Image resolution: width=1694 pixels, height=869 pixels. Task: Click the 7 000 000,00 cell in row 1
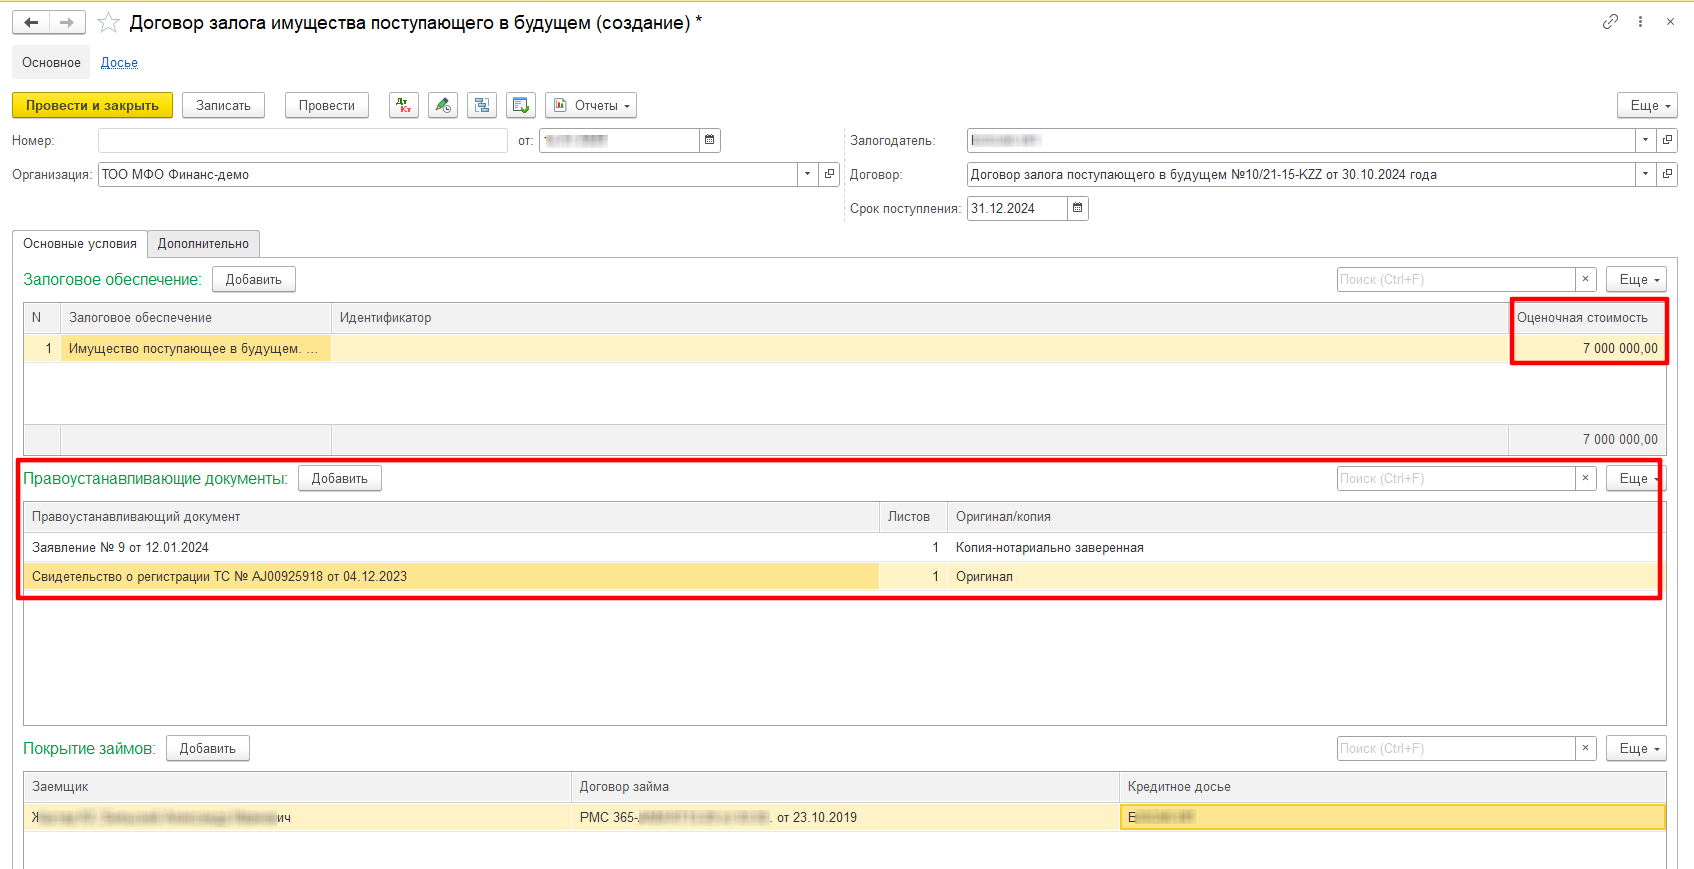[1587, 348]
